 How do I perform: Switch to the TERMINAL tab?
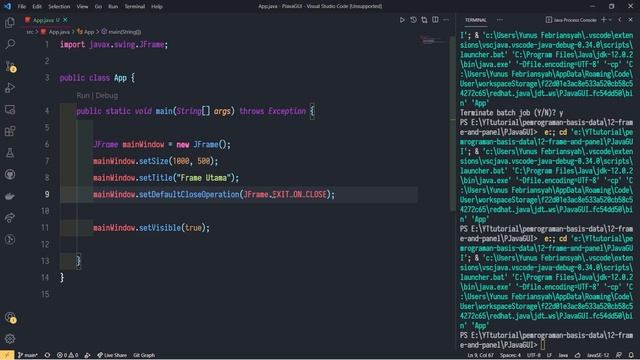point(476,20)
